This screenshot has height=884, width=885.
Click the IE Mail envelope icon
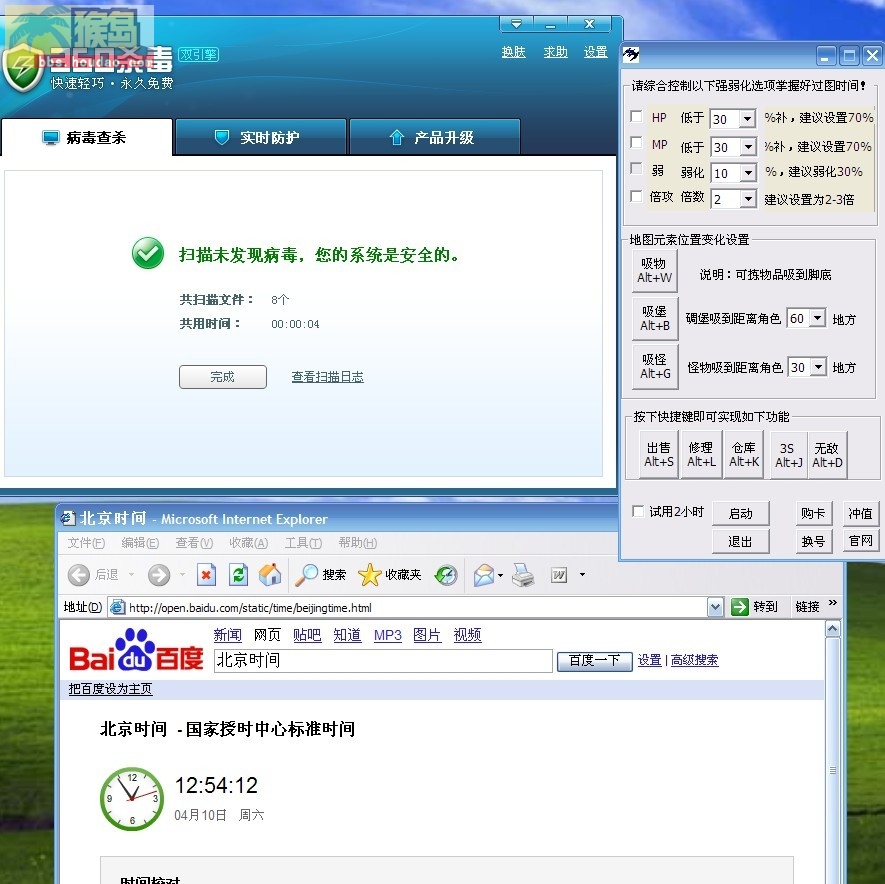click(484, 575)
